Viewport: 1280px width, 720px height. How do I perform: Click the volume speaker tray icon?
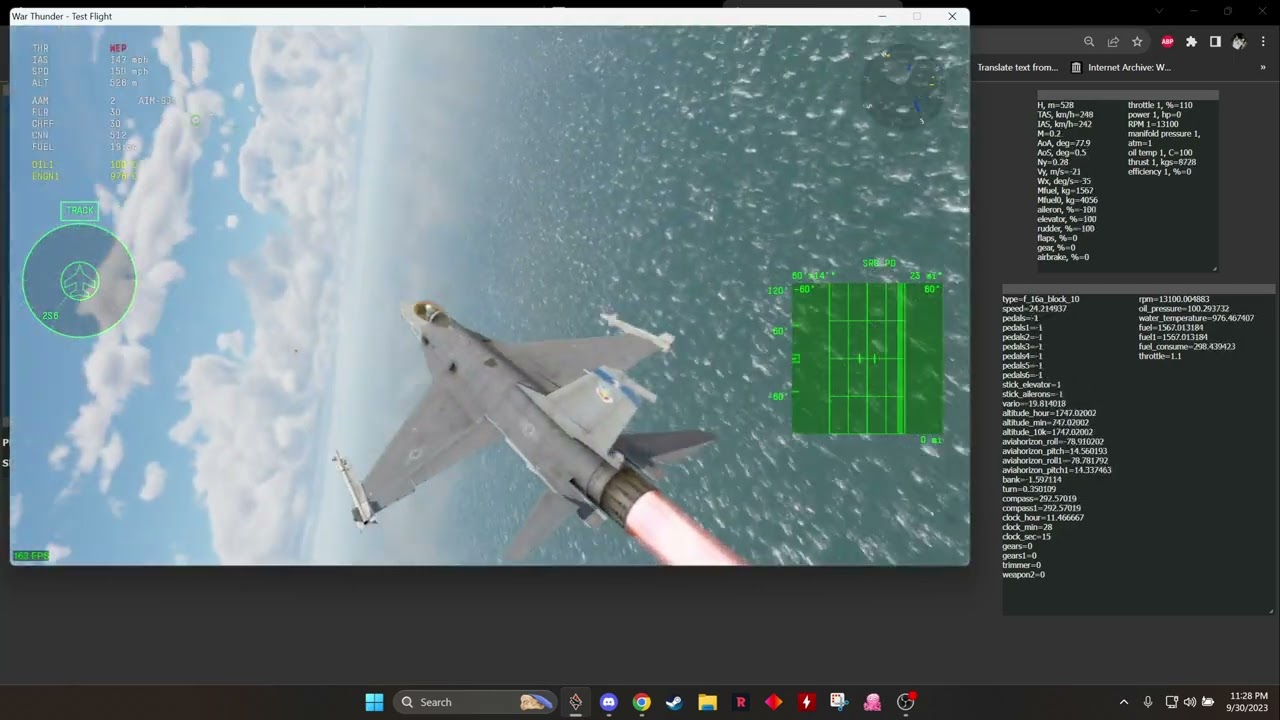[1190, 702]
